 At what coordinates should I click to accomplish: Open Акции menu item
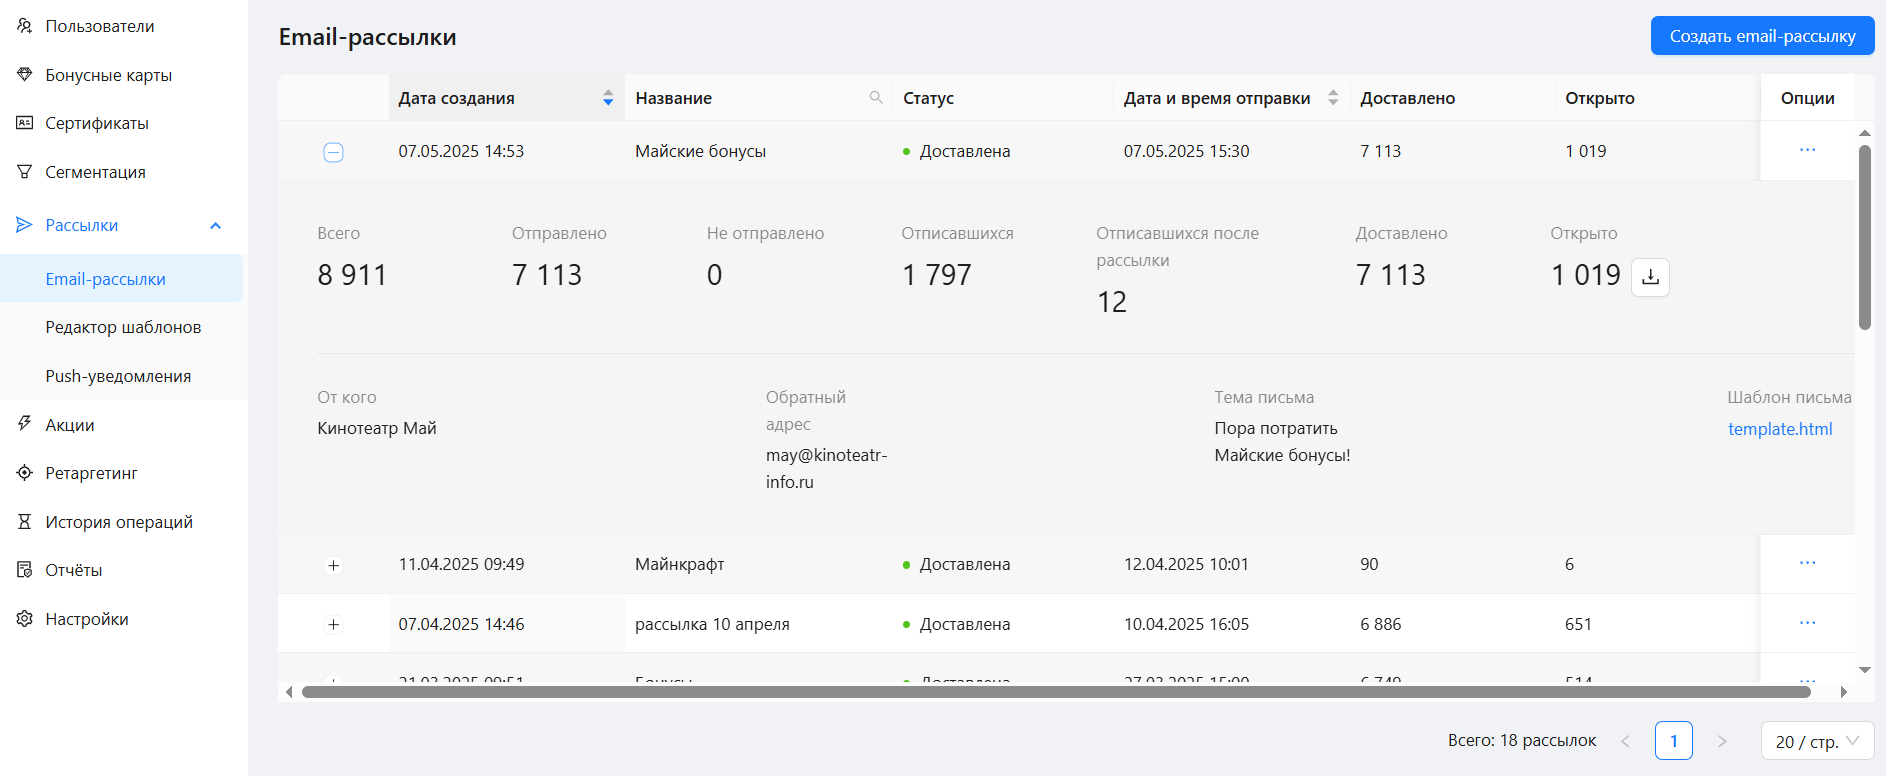point(70,425)
